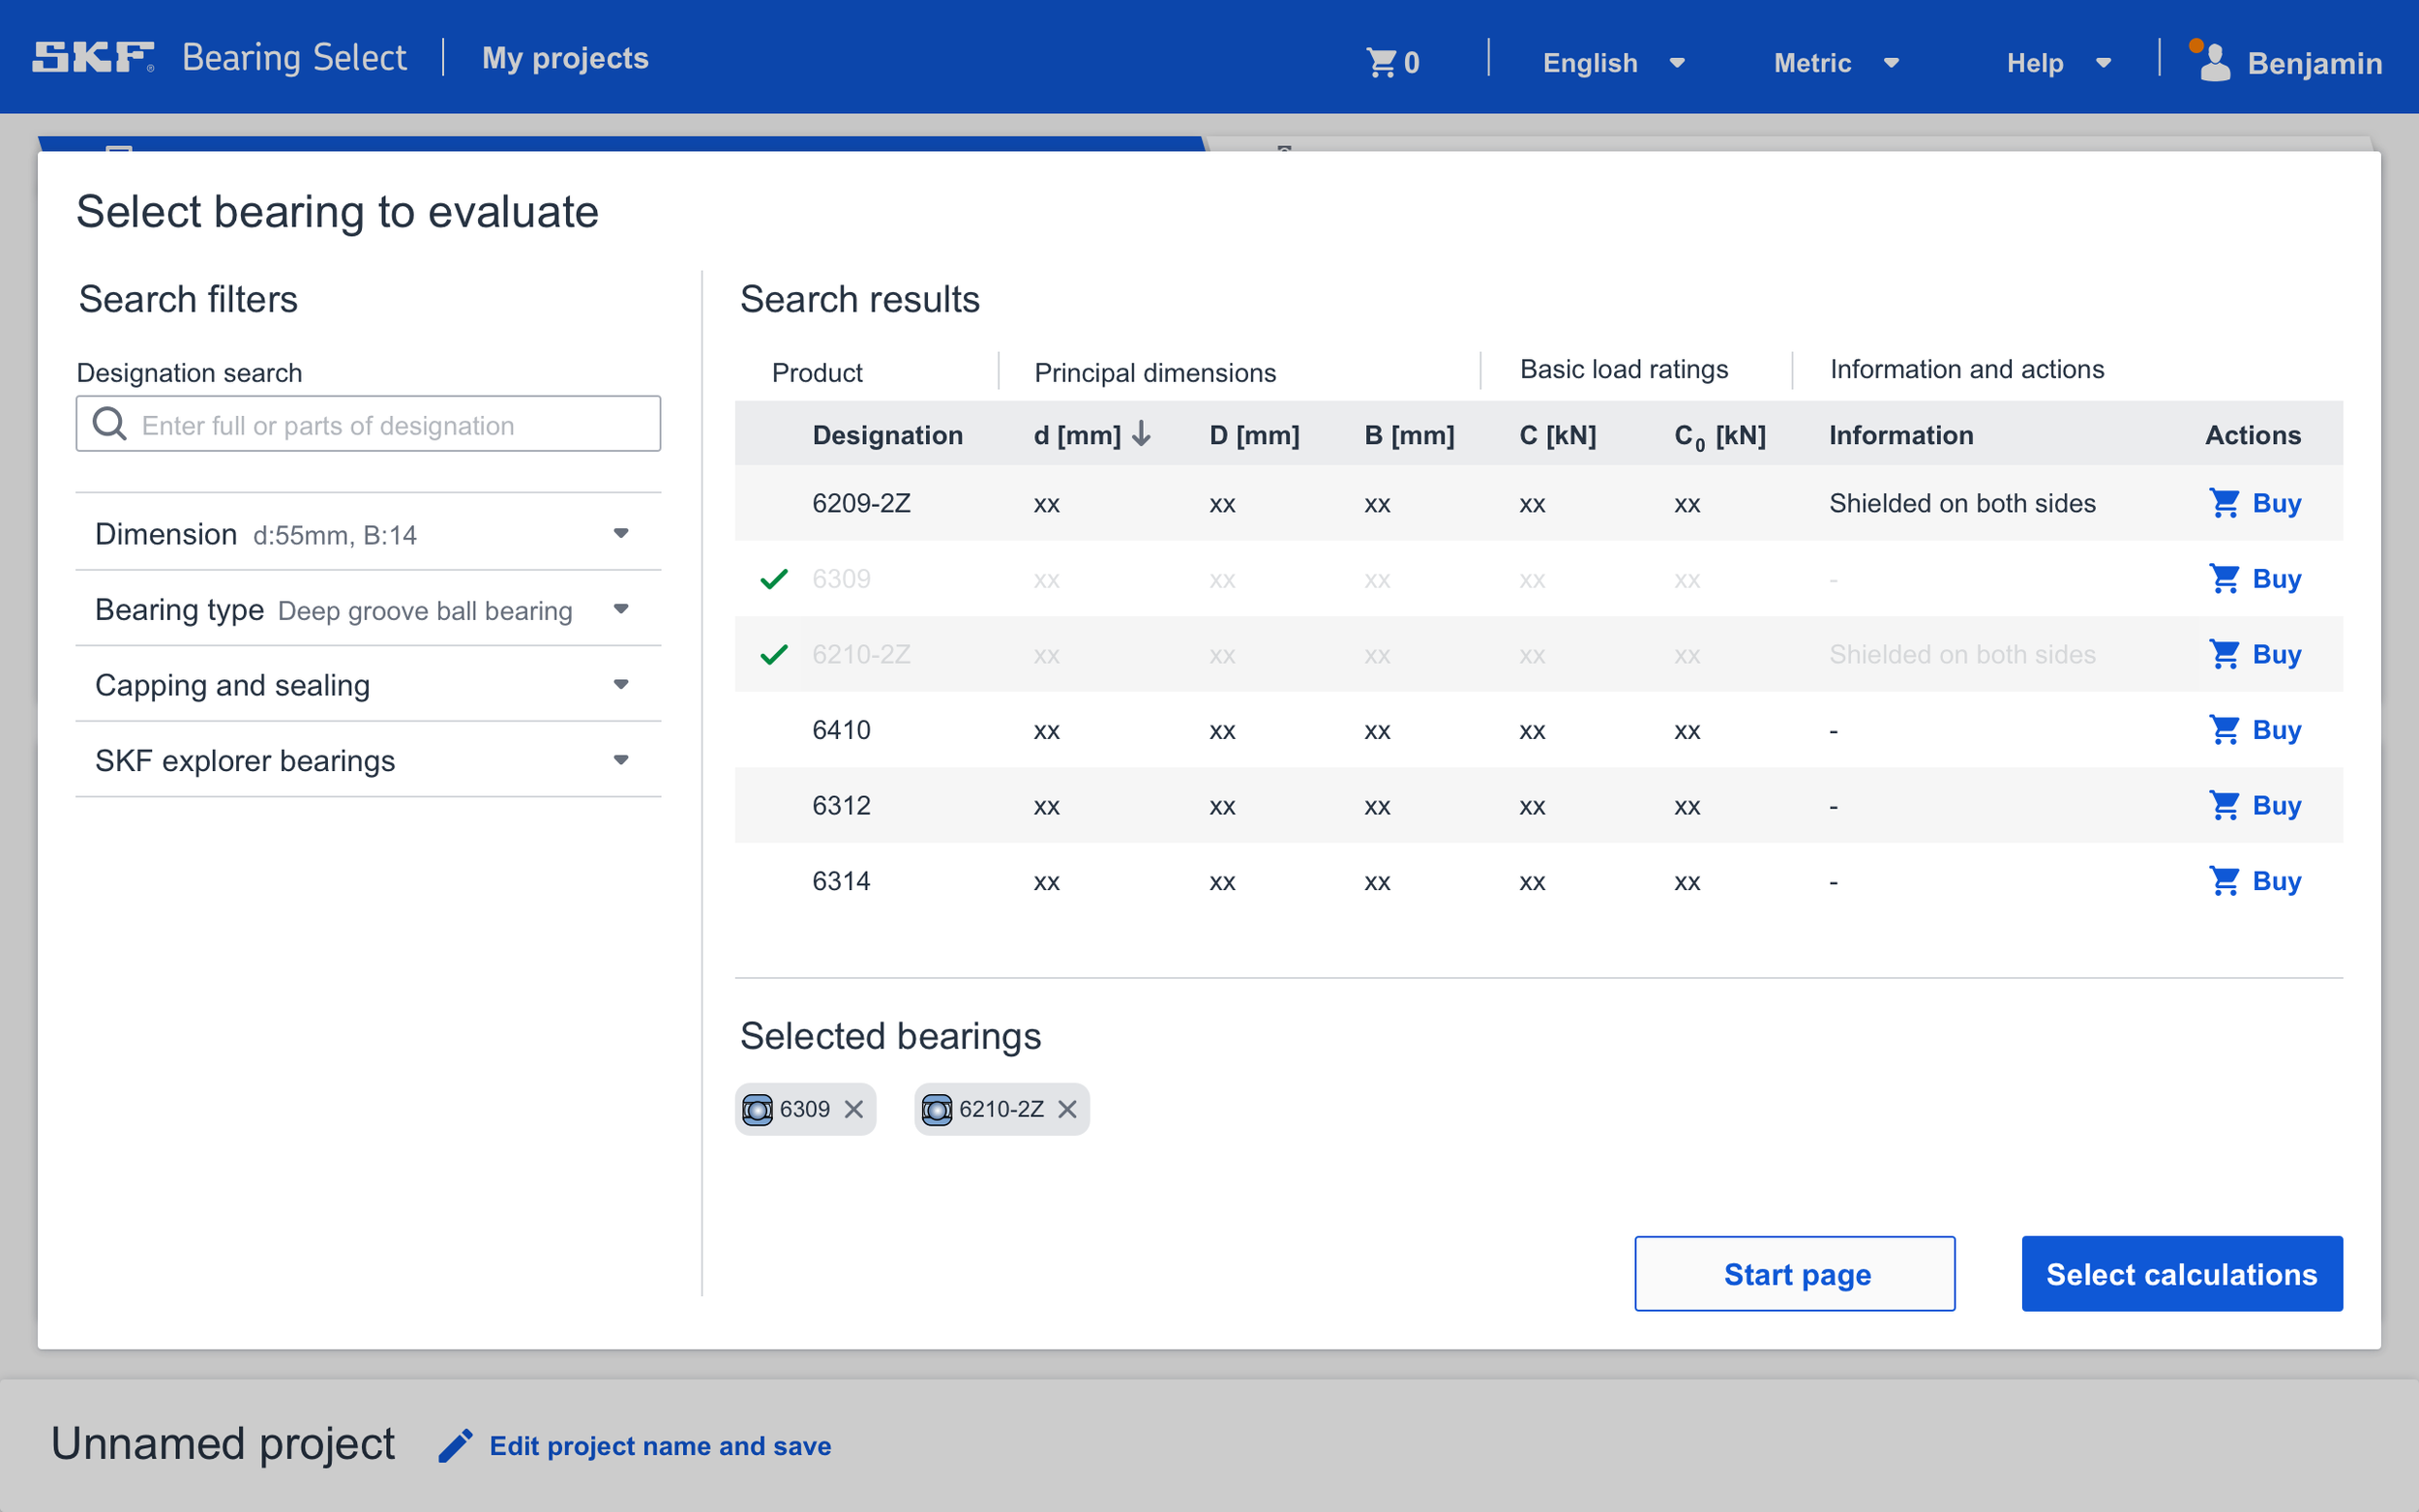The width and height of the screenshot is (2419, 1512).
Task: Click the shopping cart icon in header
Action: coord(1381,62)
